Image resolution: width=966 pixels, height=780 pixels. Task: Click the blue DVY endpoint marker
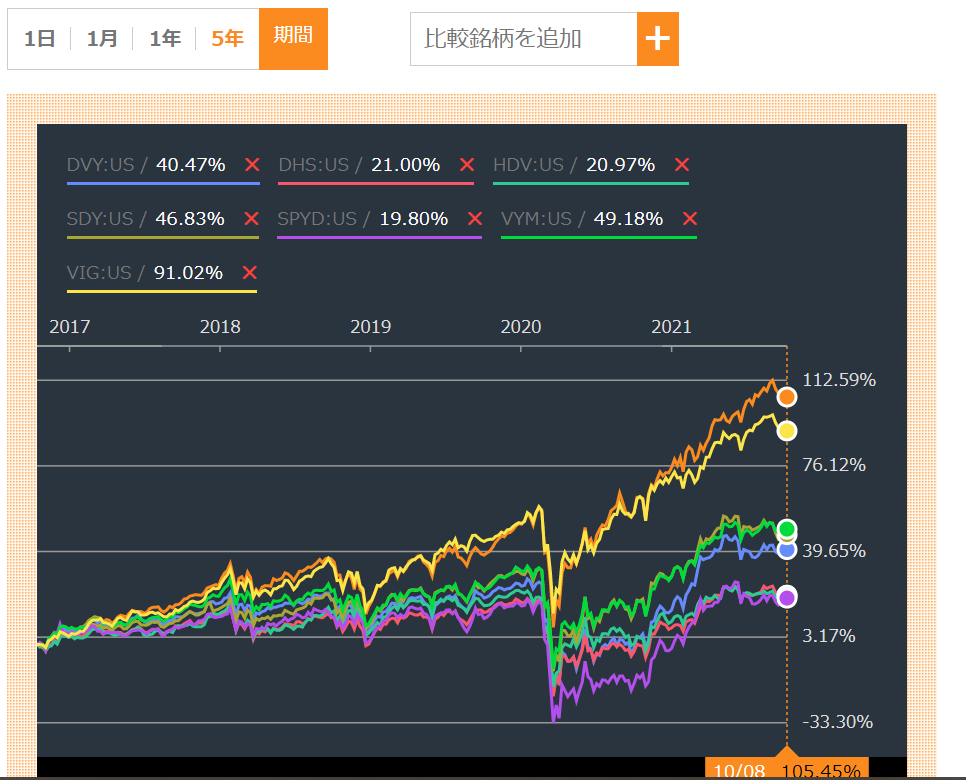coord(787,550)
